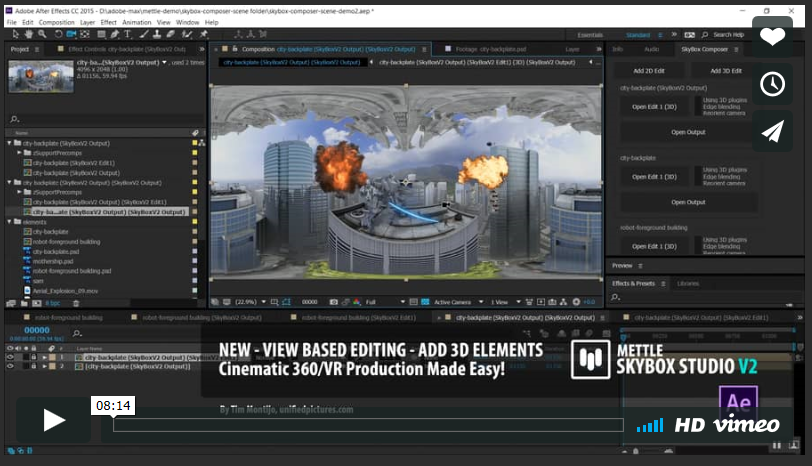The image size is (812, 466).
Task: Switch to the Audio panel tab
Action: pos(651,49)
